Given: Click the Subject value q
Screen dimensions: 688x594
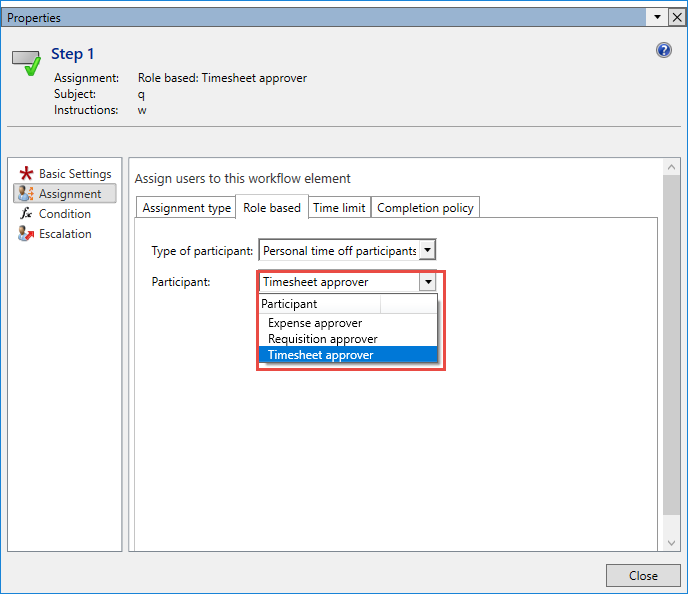Looking at the screenshot, I should click(x=141, y=95).
